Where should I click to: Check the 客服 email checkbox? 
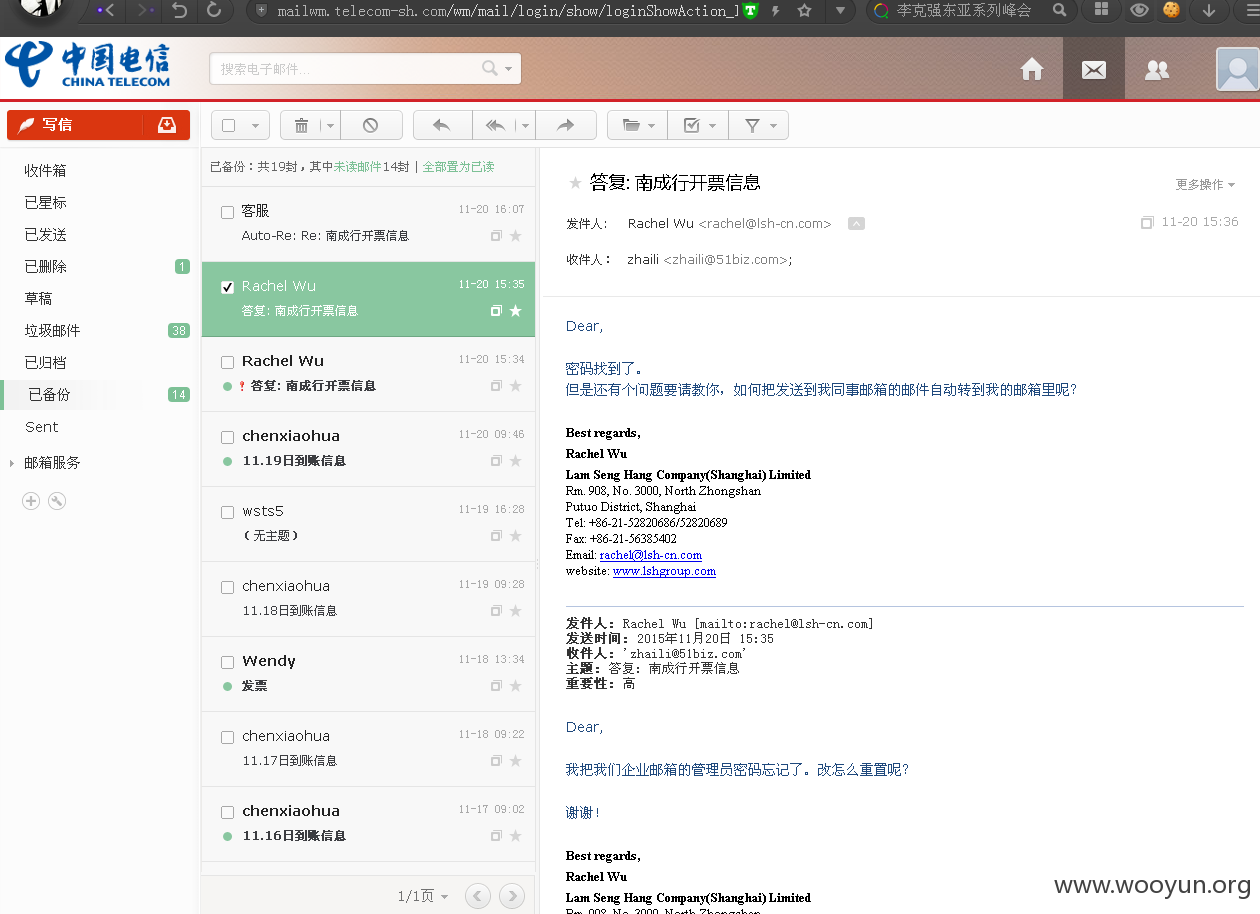click(x=227, y=212)
